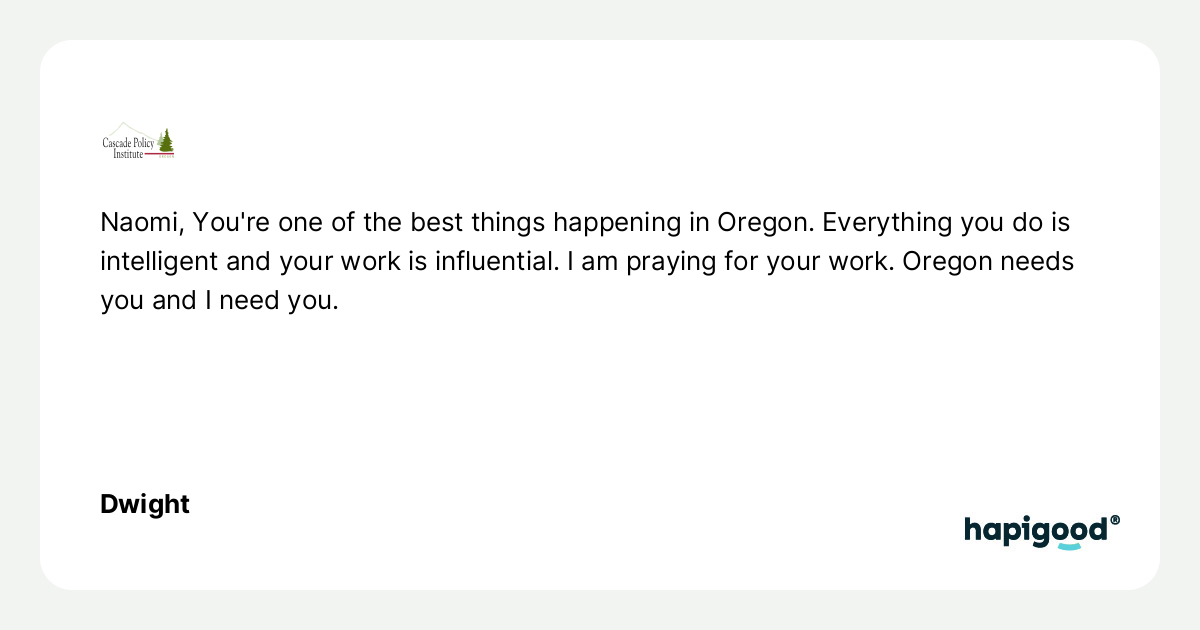Viewport: 1200px width, 630px height.
Task: Click the red line in Cascade logo
Action: point(159,153)
